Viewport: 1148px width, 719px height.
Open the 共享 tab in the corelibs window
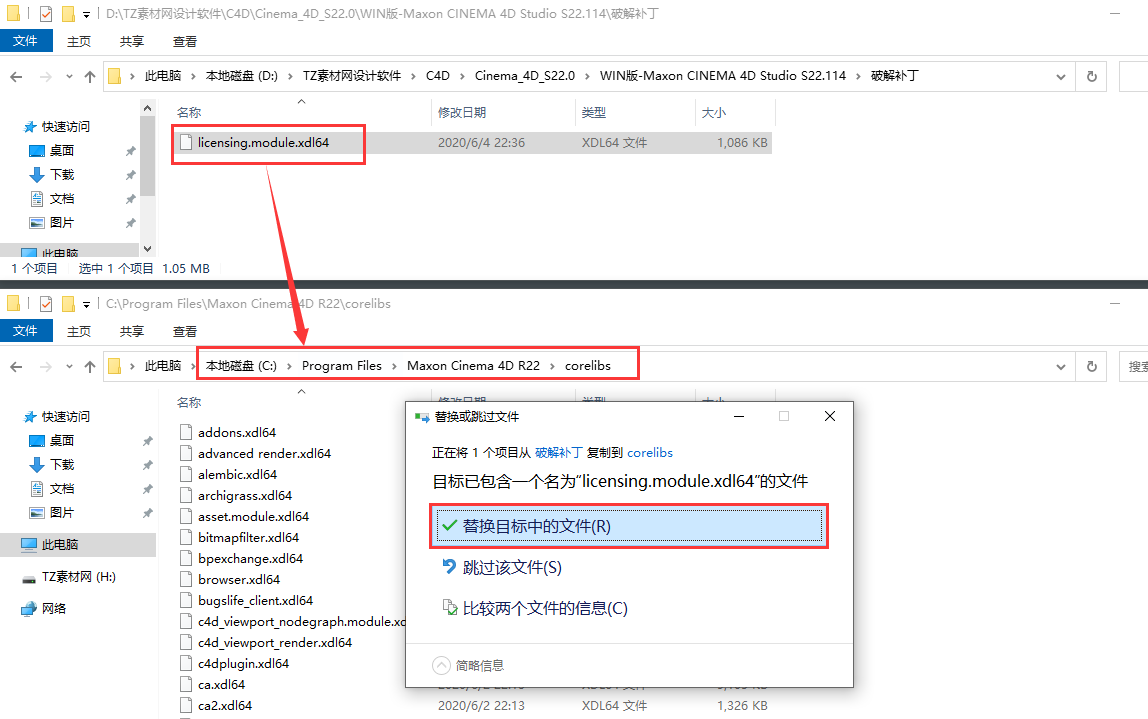coord(132,332)
